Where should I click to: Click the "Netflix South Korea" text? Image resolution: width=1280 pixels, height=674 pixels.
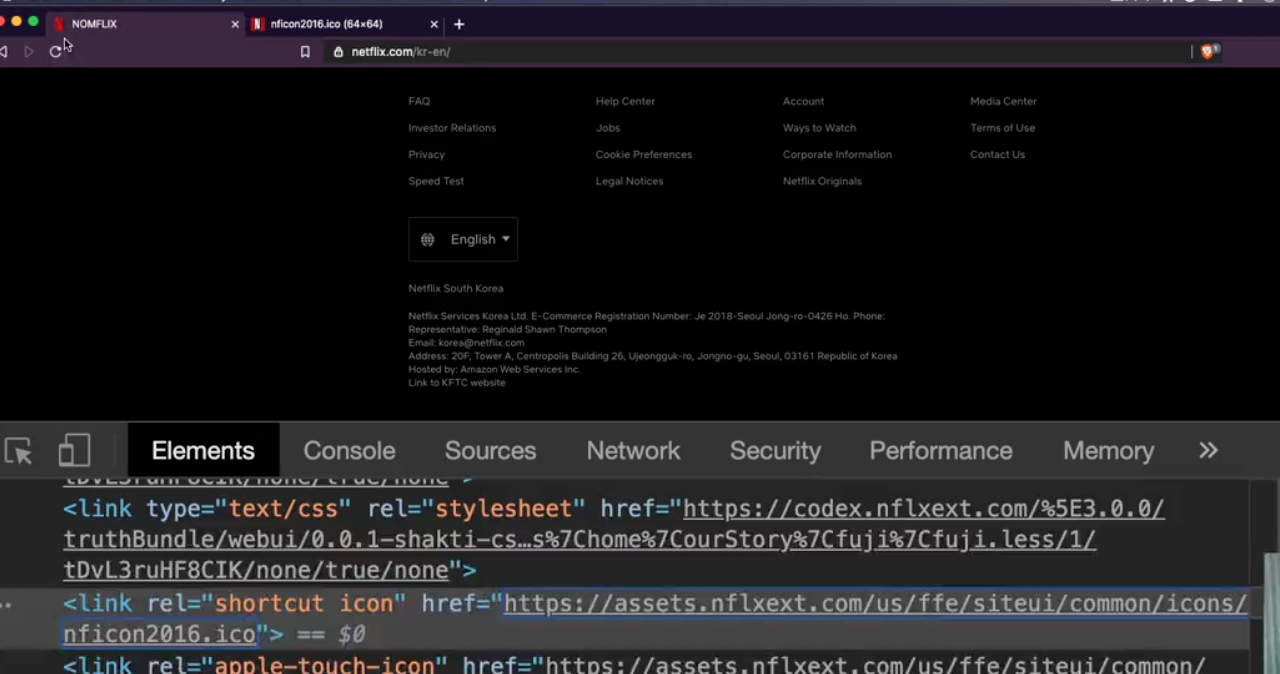tap(456, 289)
